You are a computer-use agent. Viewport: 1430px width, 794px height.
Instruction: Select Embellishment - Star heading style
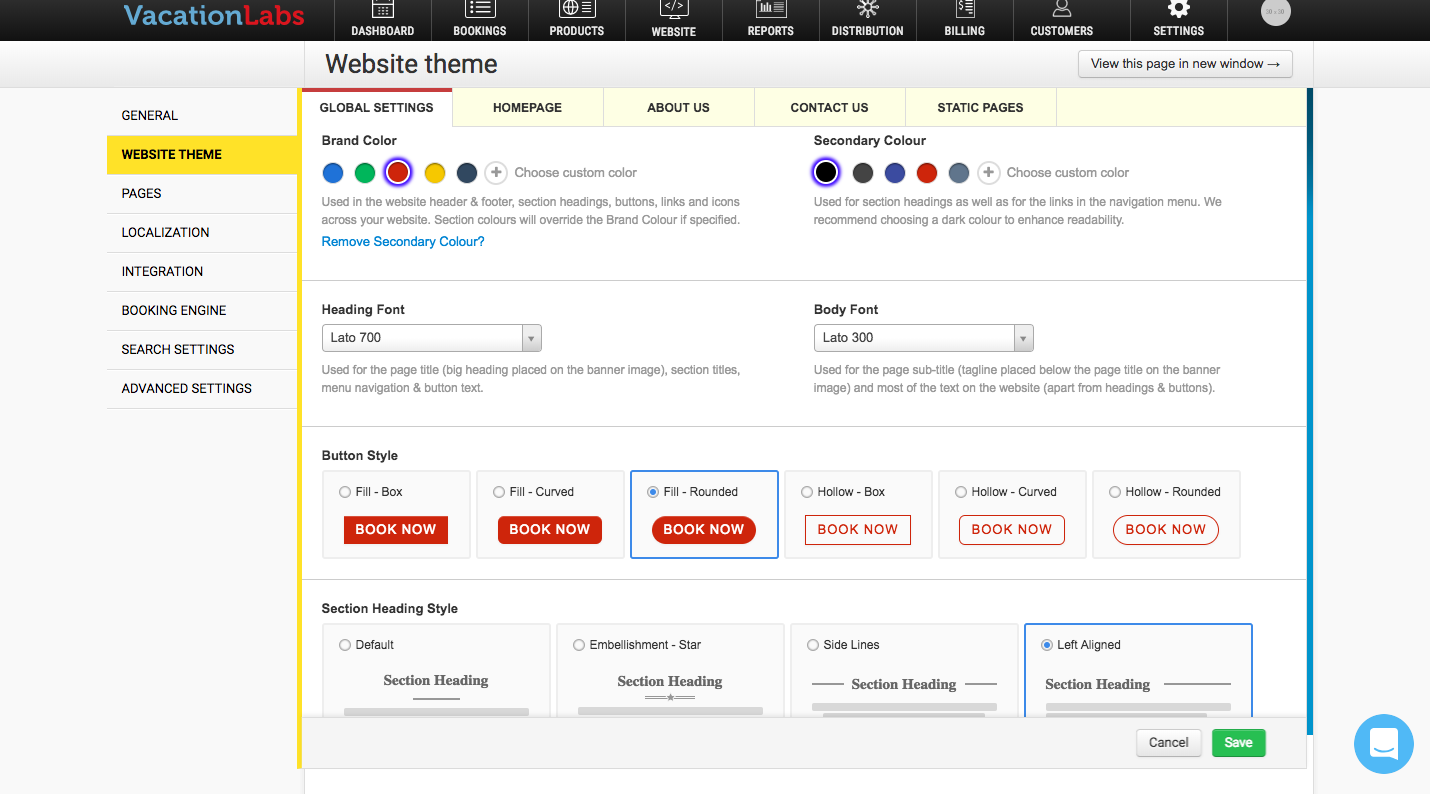point(579,645)
